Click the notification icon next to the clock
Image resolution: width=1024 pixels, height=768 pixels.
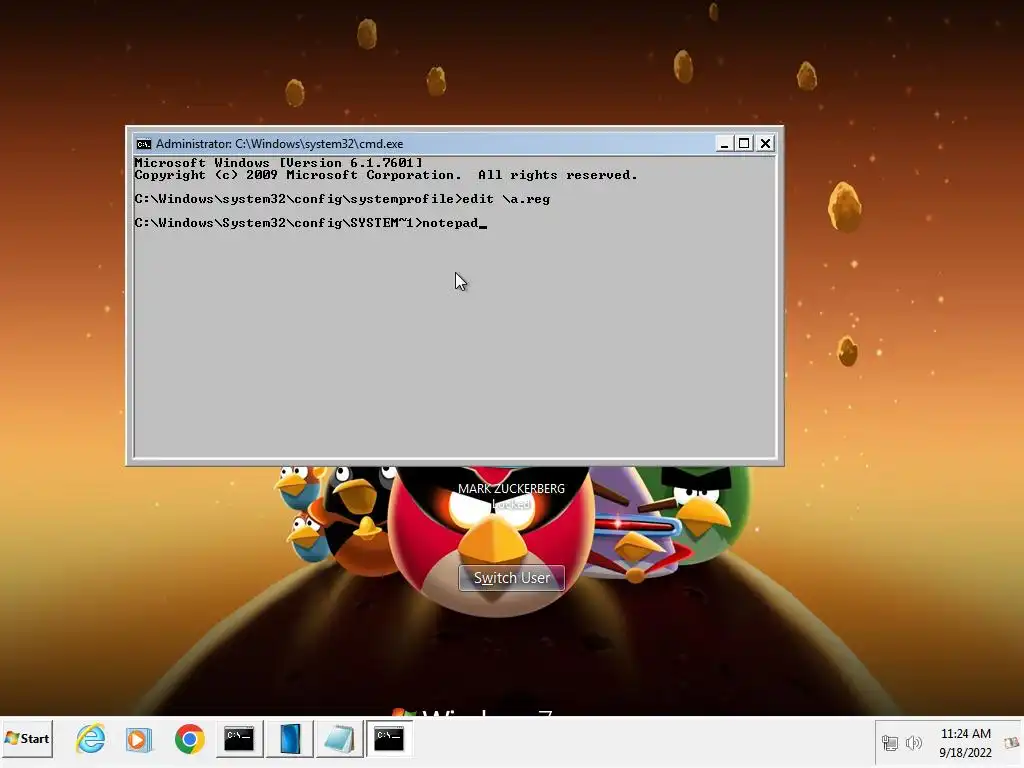pyautogui.click(x=1011, y=743)
